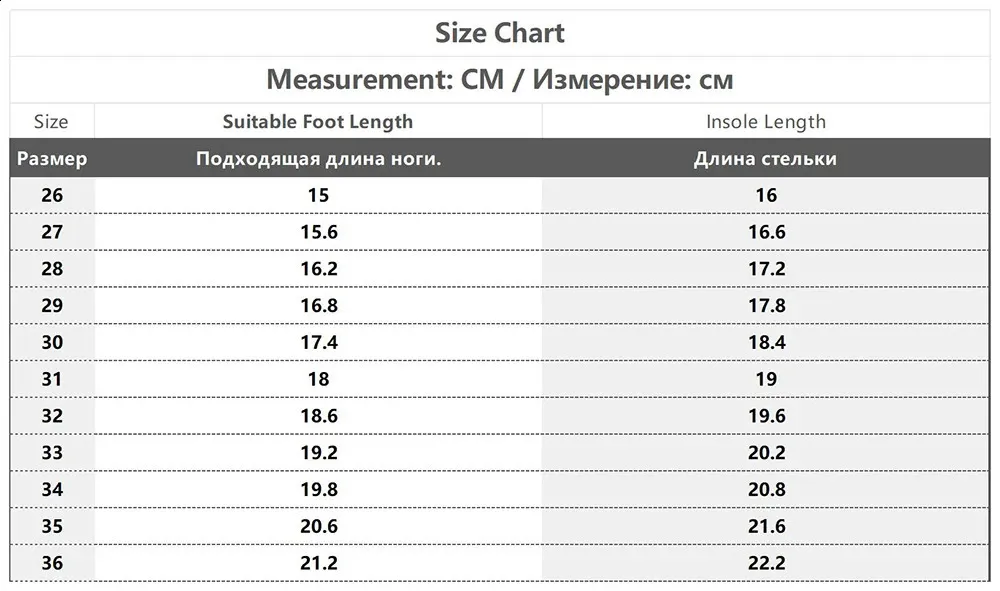1000x591 pixels.
Task: Click the Подходящая длина ноги header
Action: [318, 158]
